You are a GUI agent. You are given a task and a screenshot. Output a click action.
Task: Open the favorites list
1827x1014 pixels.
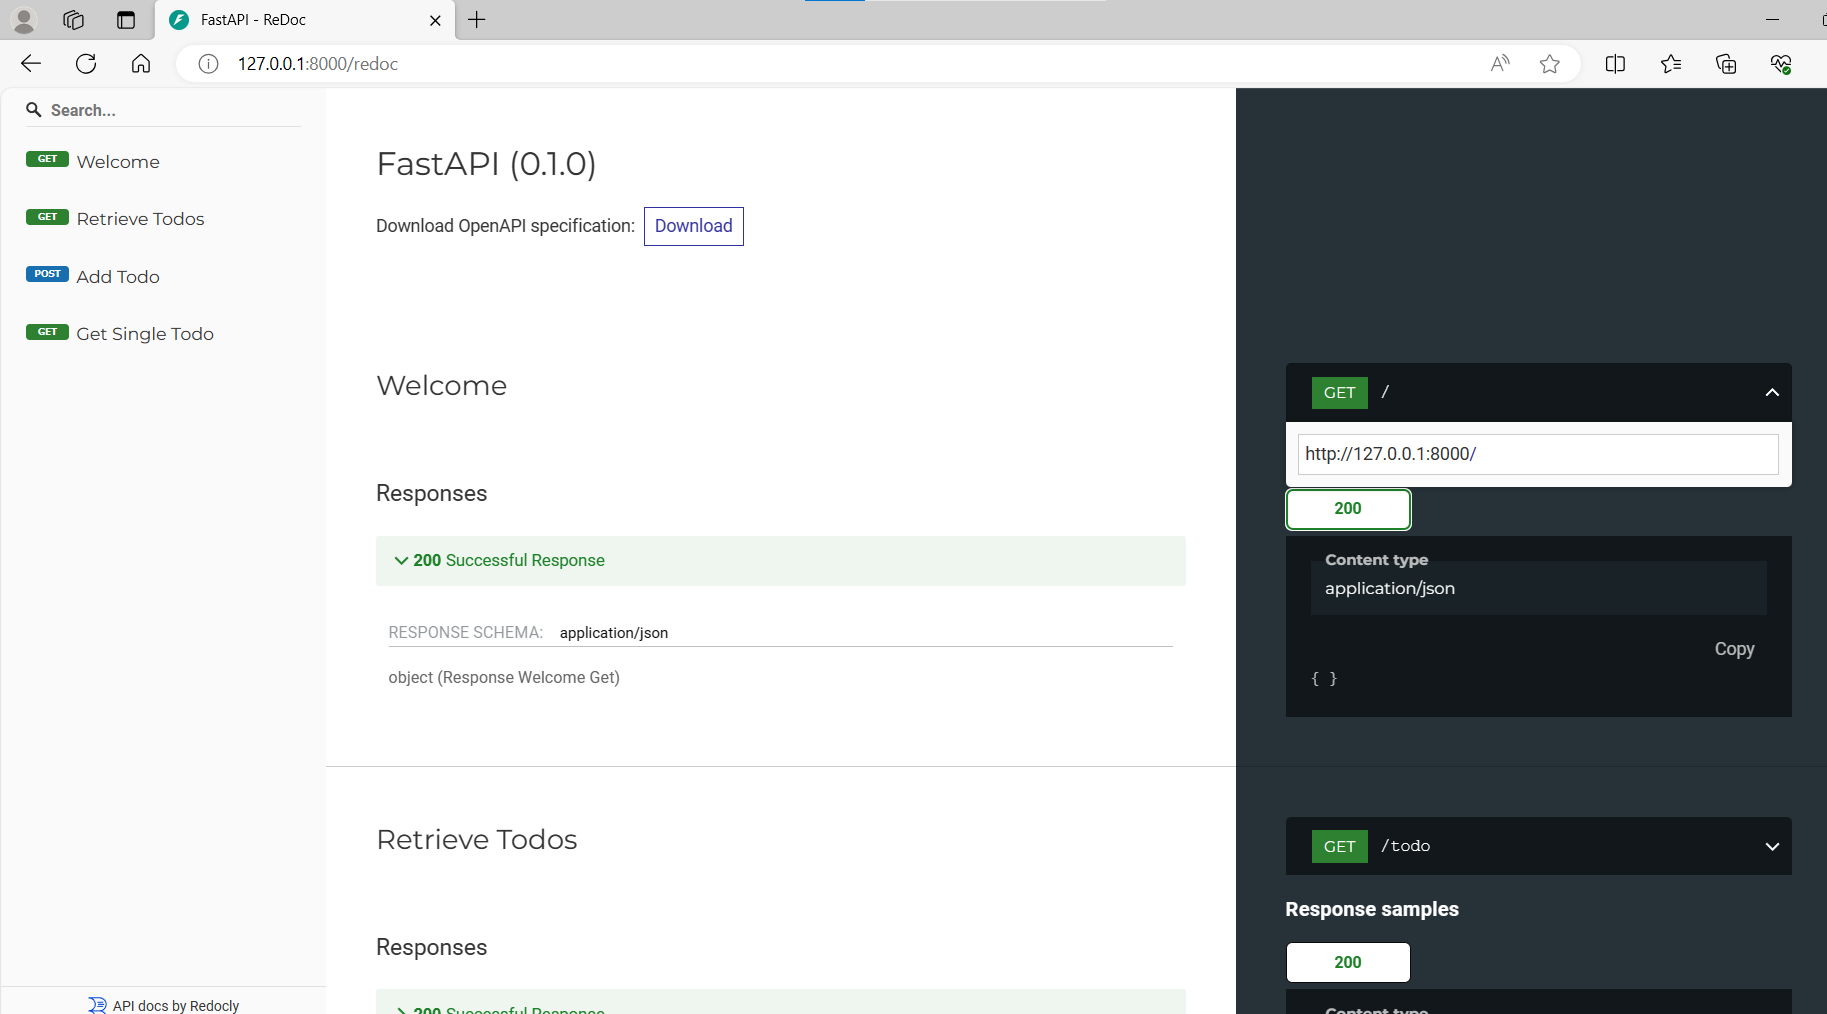tap(1671, 64)
